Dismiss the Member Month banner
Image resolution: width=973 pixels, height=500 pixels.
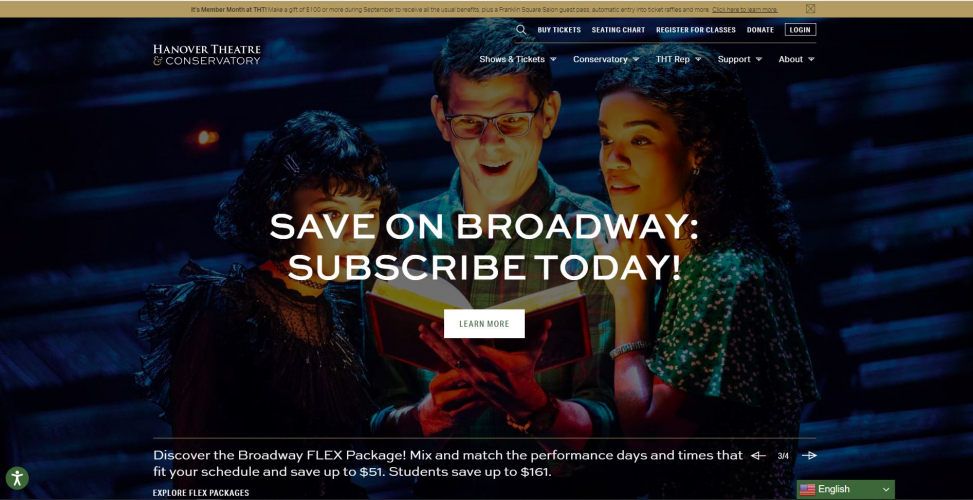810,9
